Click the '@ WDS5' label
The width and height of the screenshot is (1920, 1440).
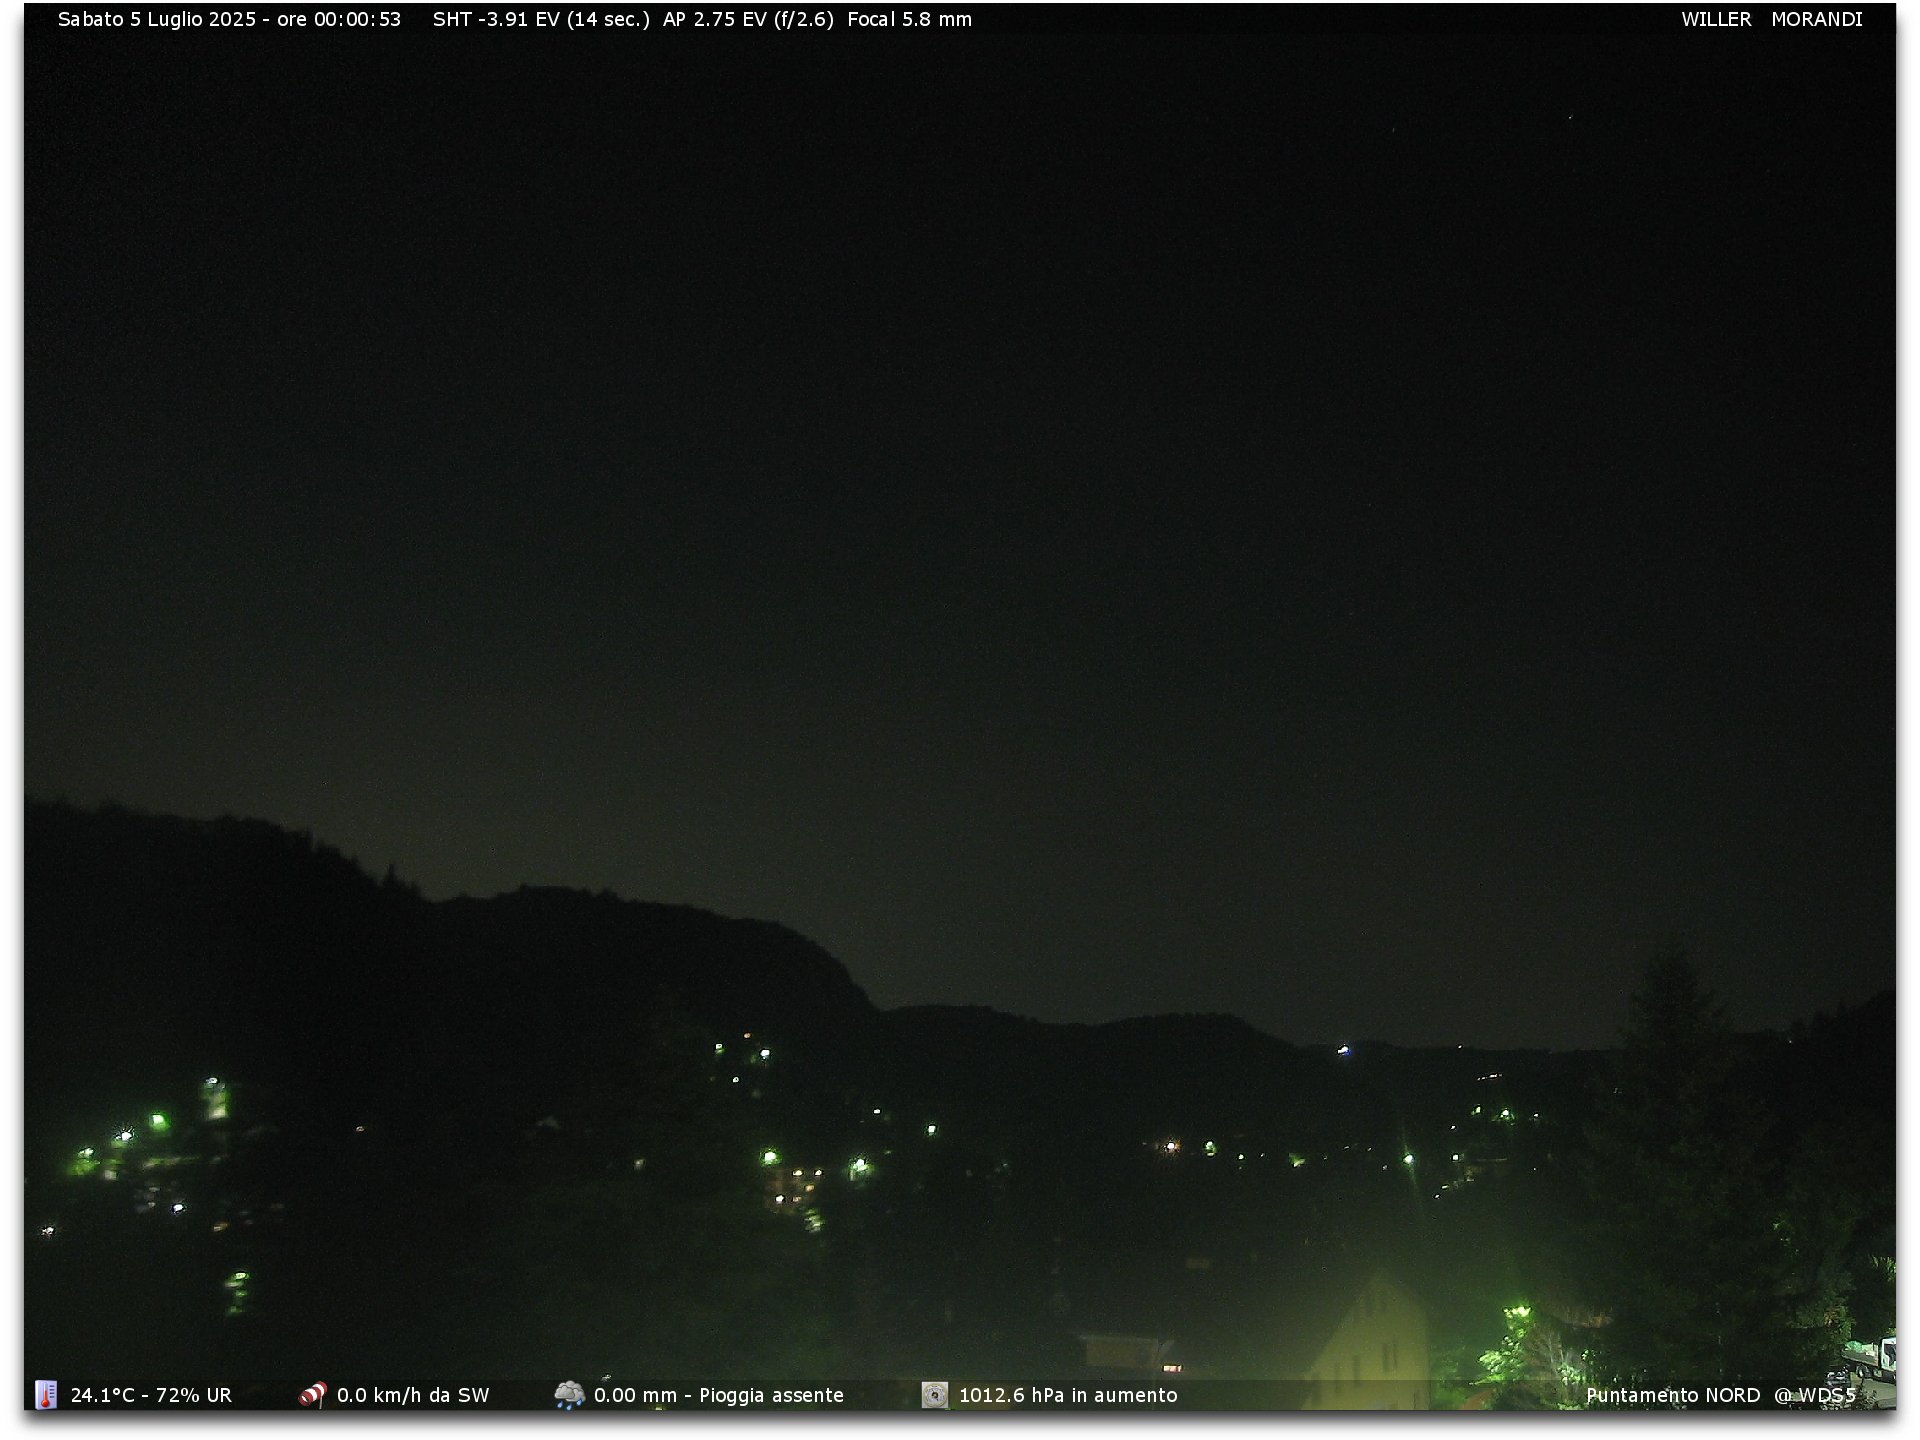[1815, 1395]
